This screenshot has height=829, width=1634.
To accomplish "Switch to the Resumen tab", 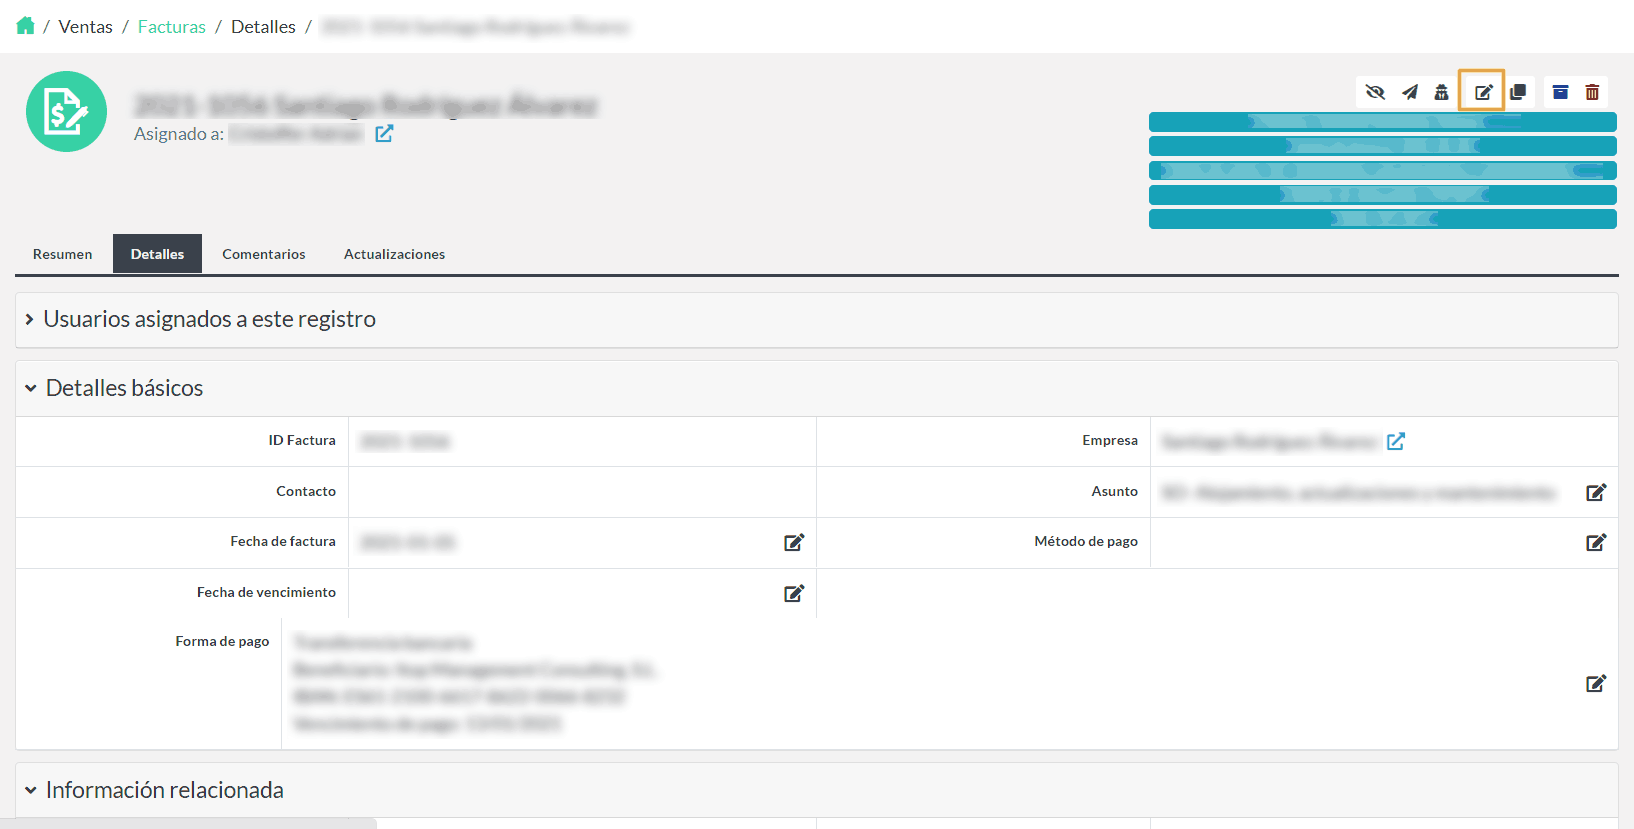I will click(62, 254).
